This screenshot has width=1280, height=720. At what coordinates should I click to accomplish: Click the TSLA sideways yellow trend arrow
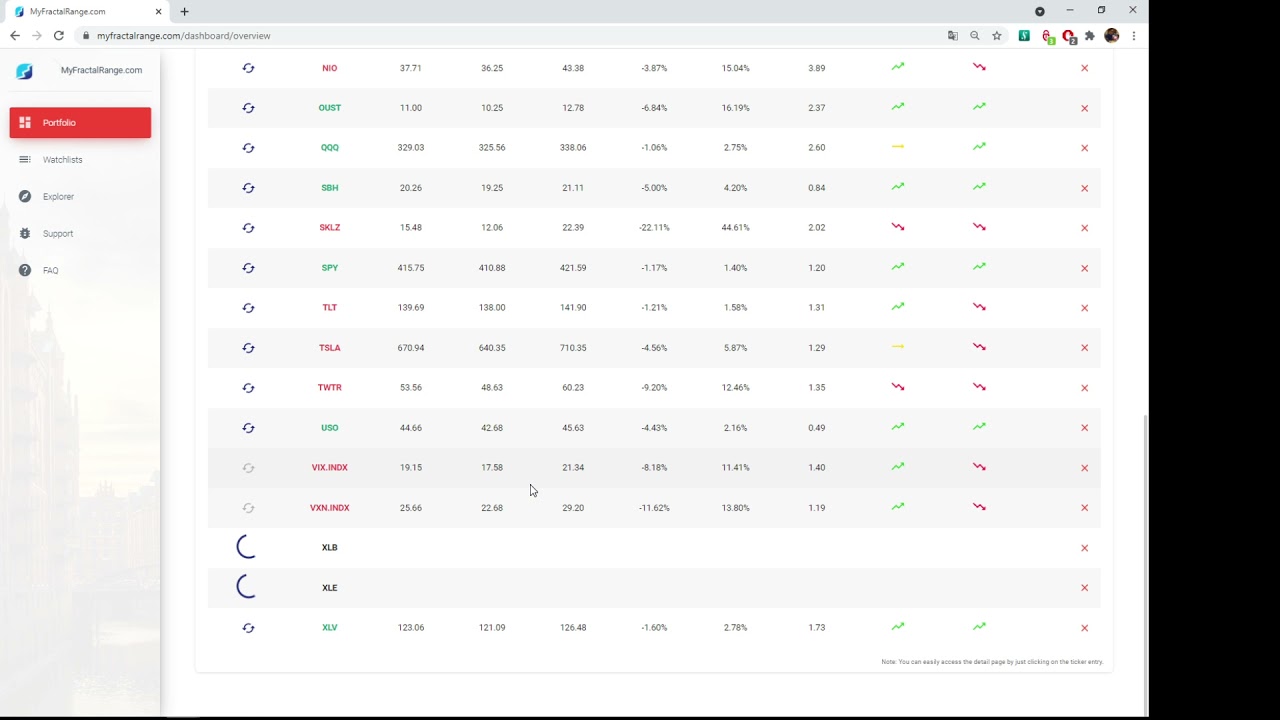898,347
